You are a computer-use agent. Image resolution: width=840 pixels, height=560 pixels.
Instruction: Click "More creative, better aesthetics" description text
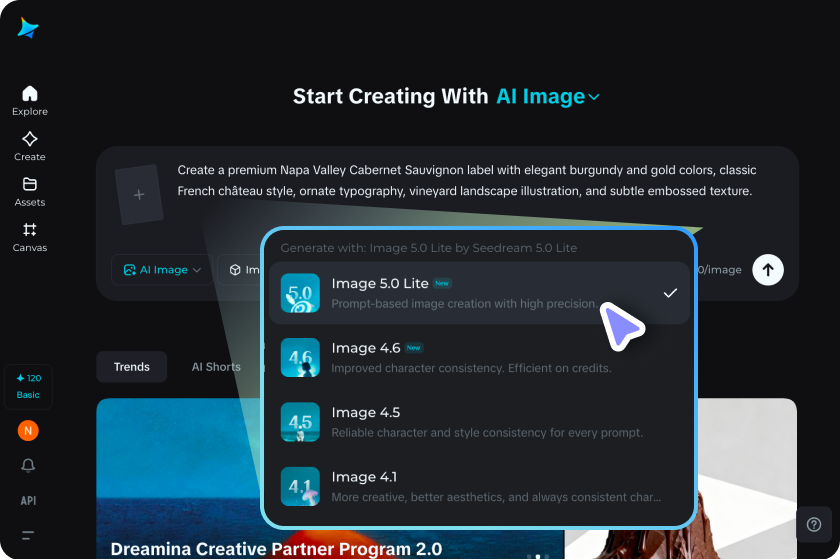[496, 497]
